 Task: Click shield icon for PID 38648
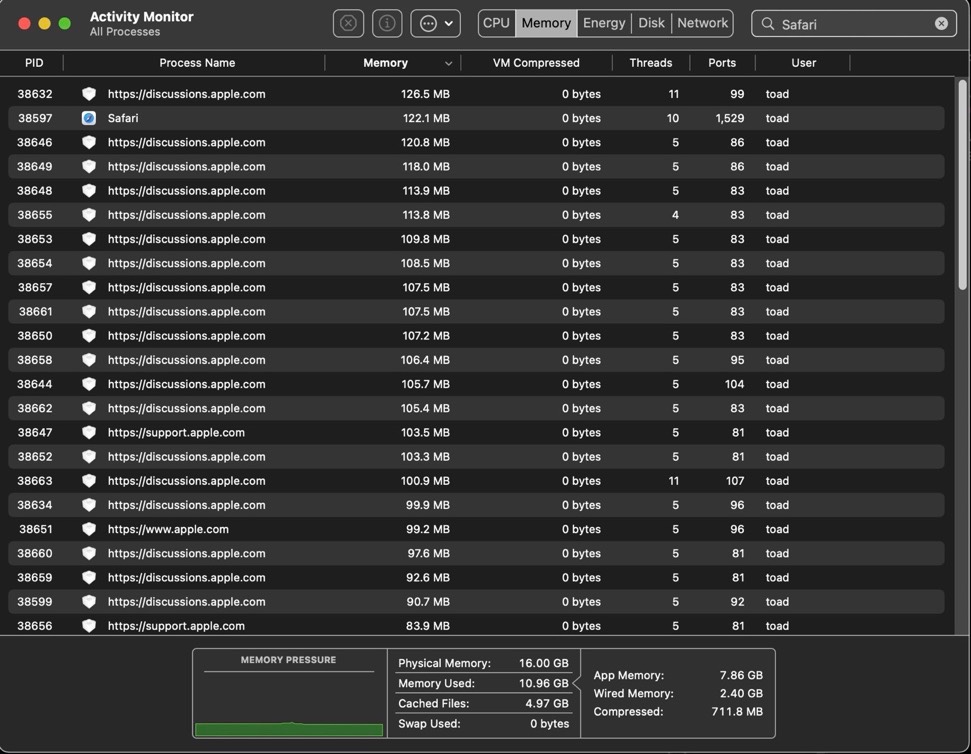point(89,190)
